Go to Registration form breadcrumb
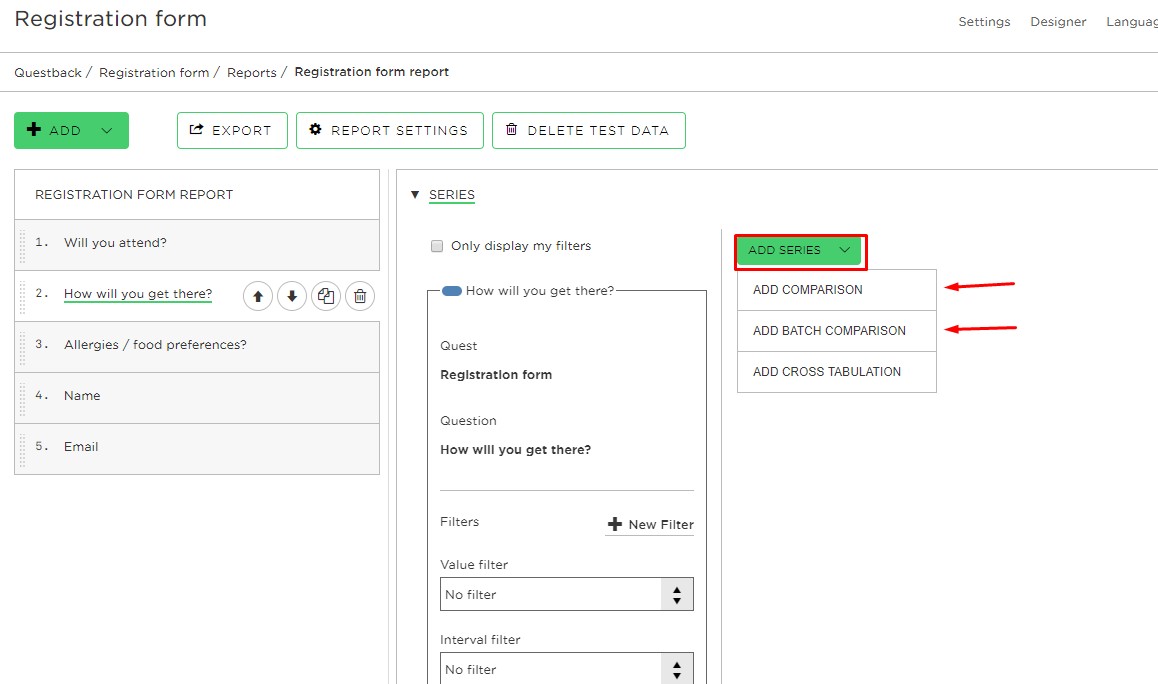This screenshot has width=1158, height=684. (154, 72)
